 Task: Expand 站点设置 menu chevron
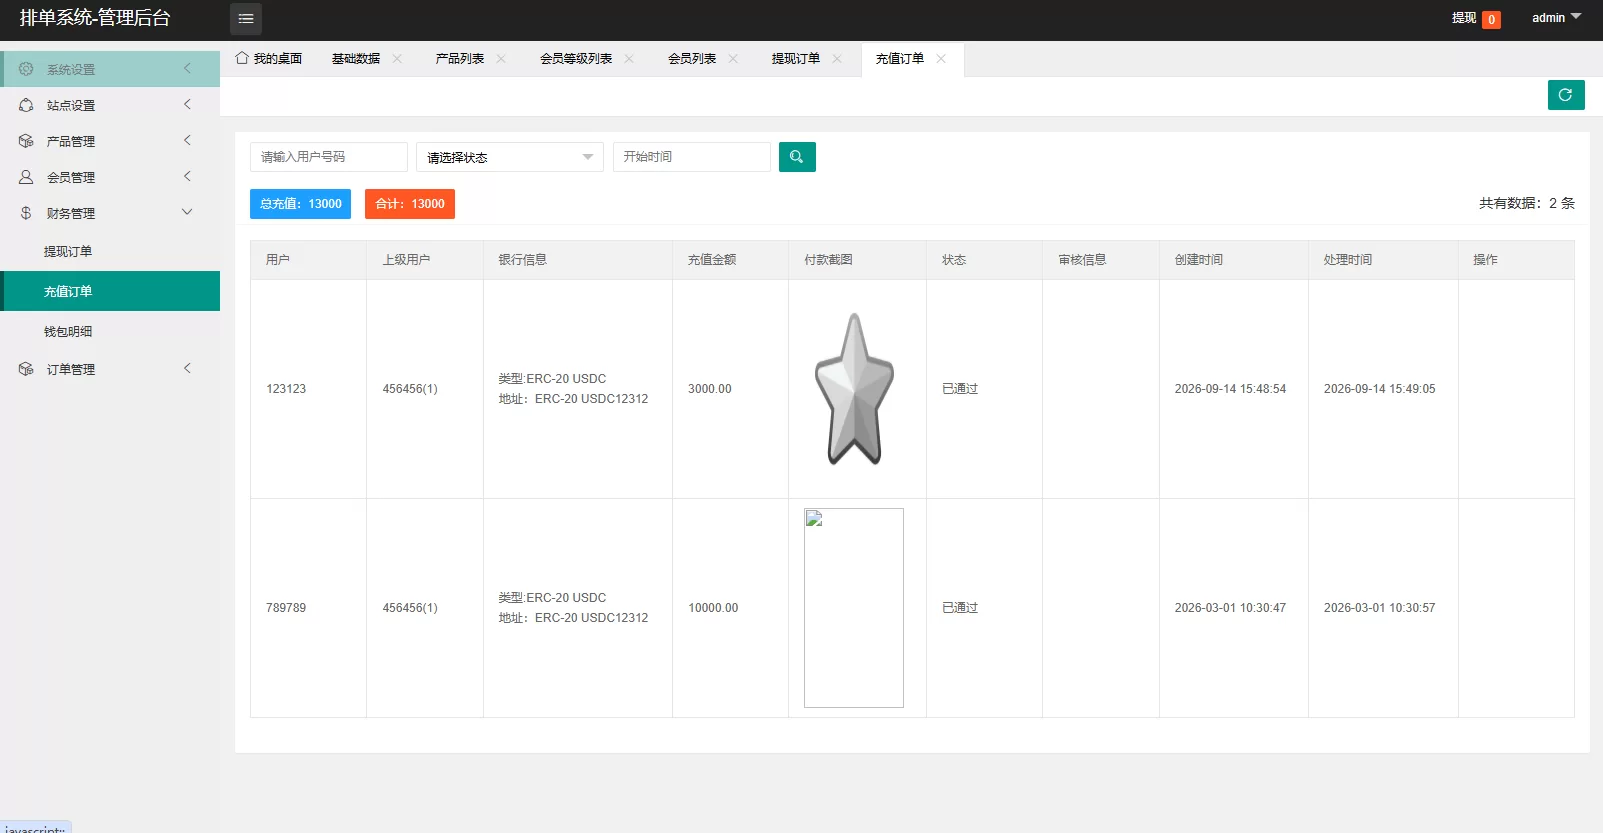coord(187,104)
